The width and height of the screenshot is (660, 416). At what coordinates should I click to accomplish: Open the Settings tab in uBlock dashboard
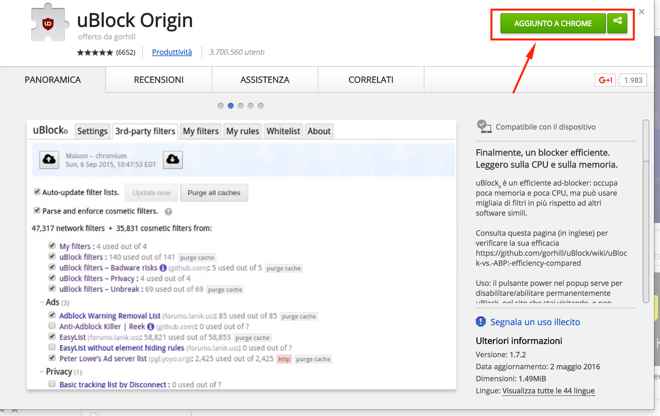point(92,131)
